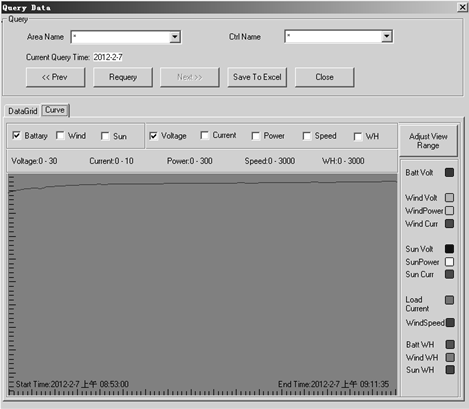Click the End Time label on the chart
This screenshot has width=469, height=409.
[333, 384]
